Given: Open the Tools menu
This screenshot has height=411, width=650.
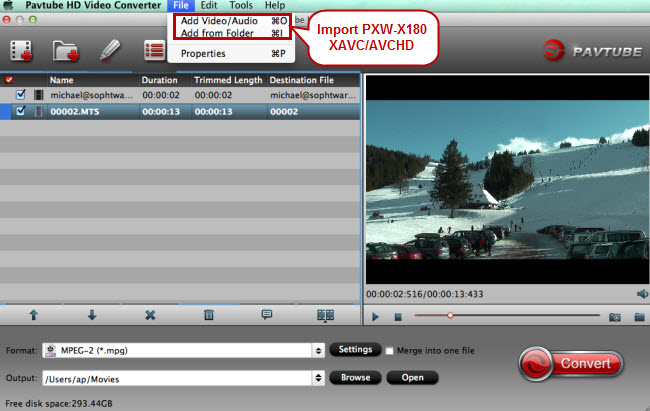Looking at the screenshot, I should click(x=241, y=5).
